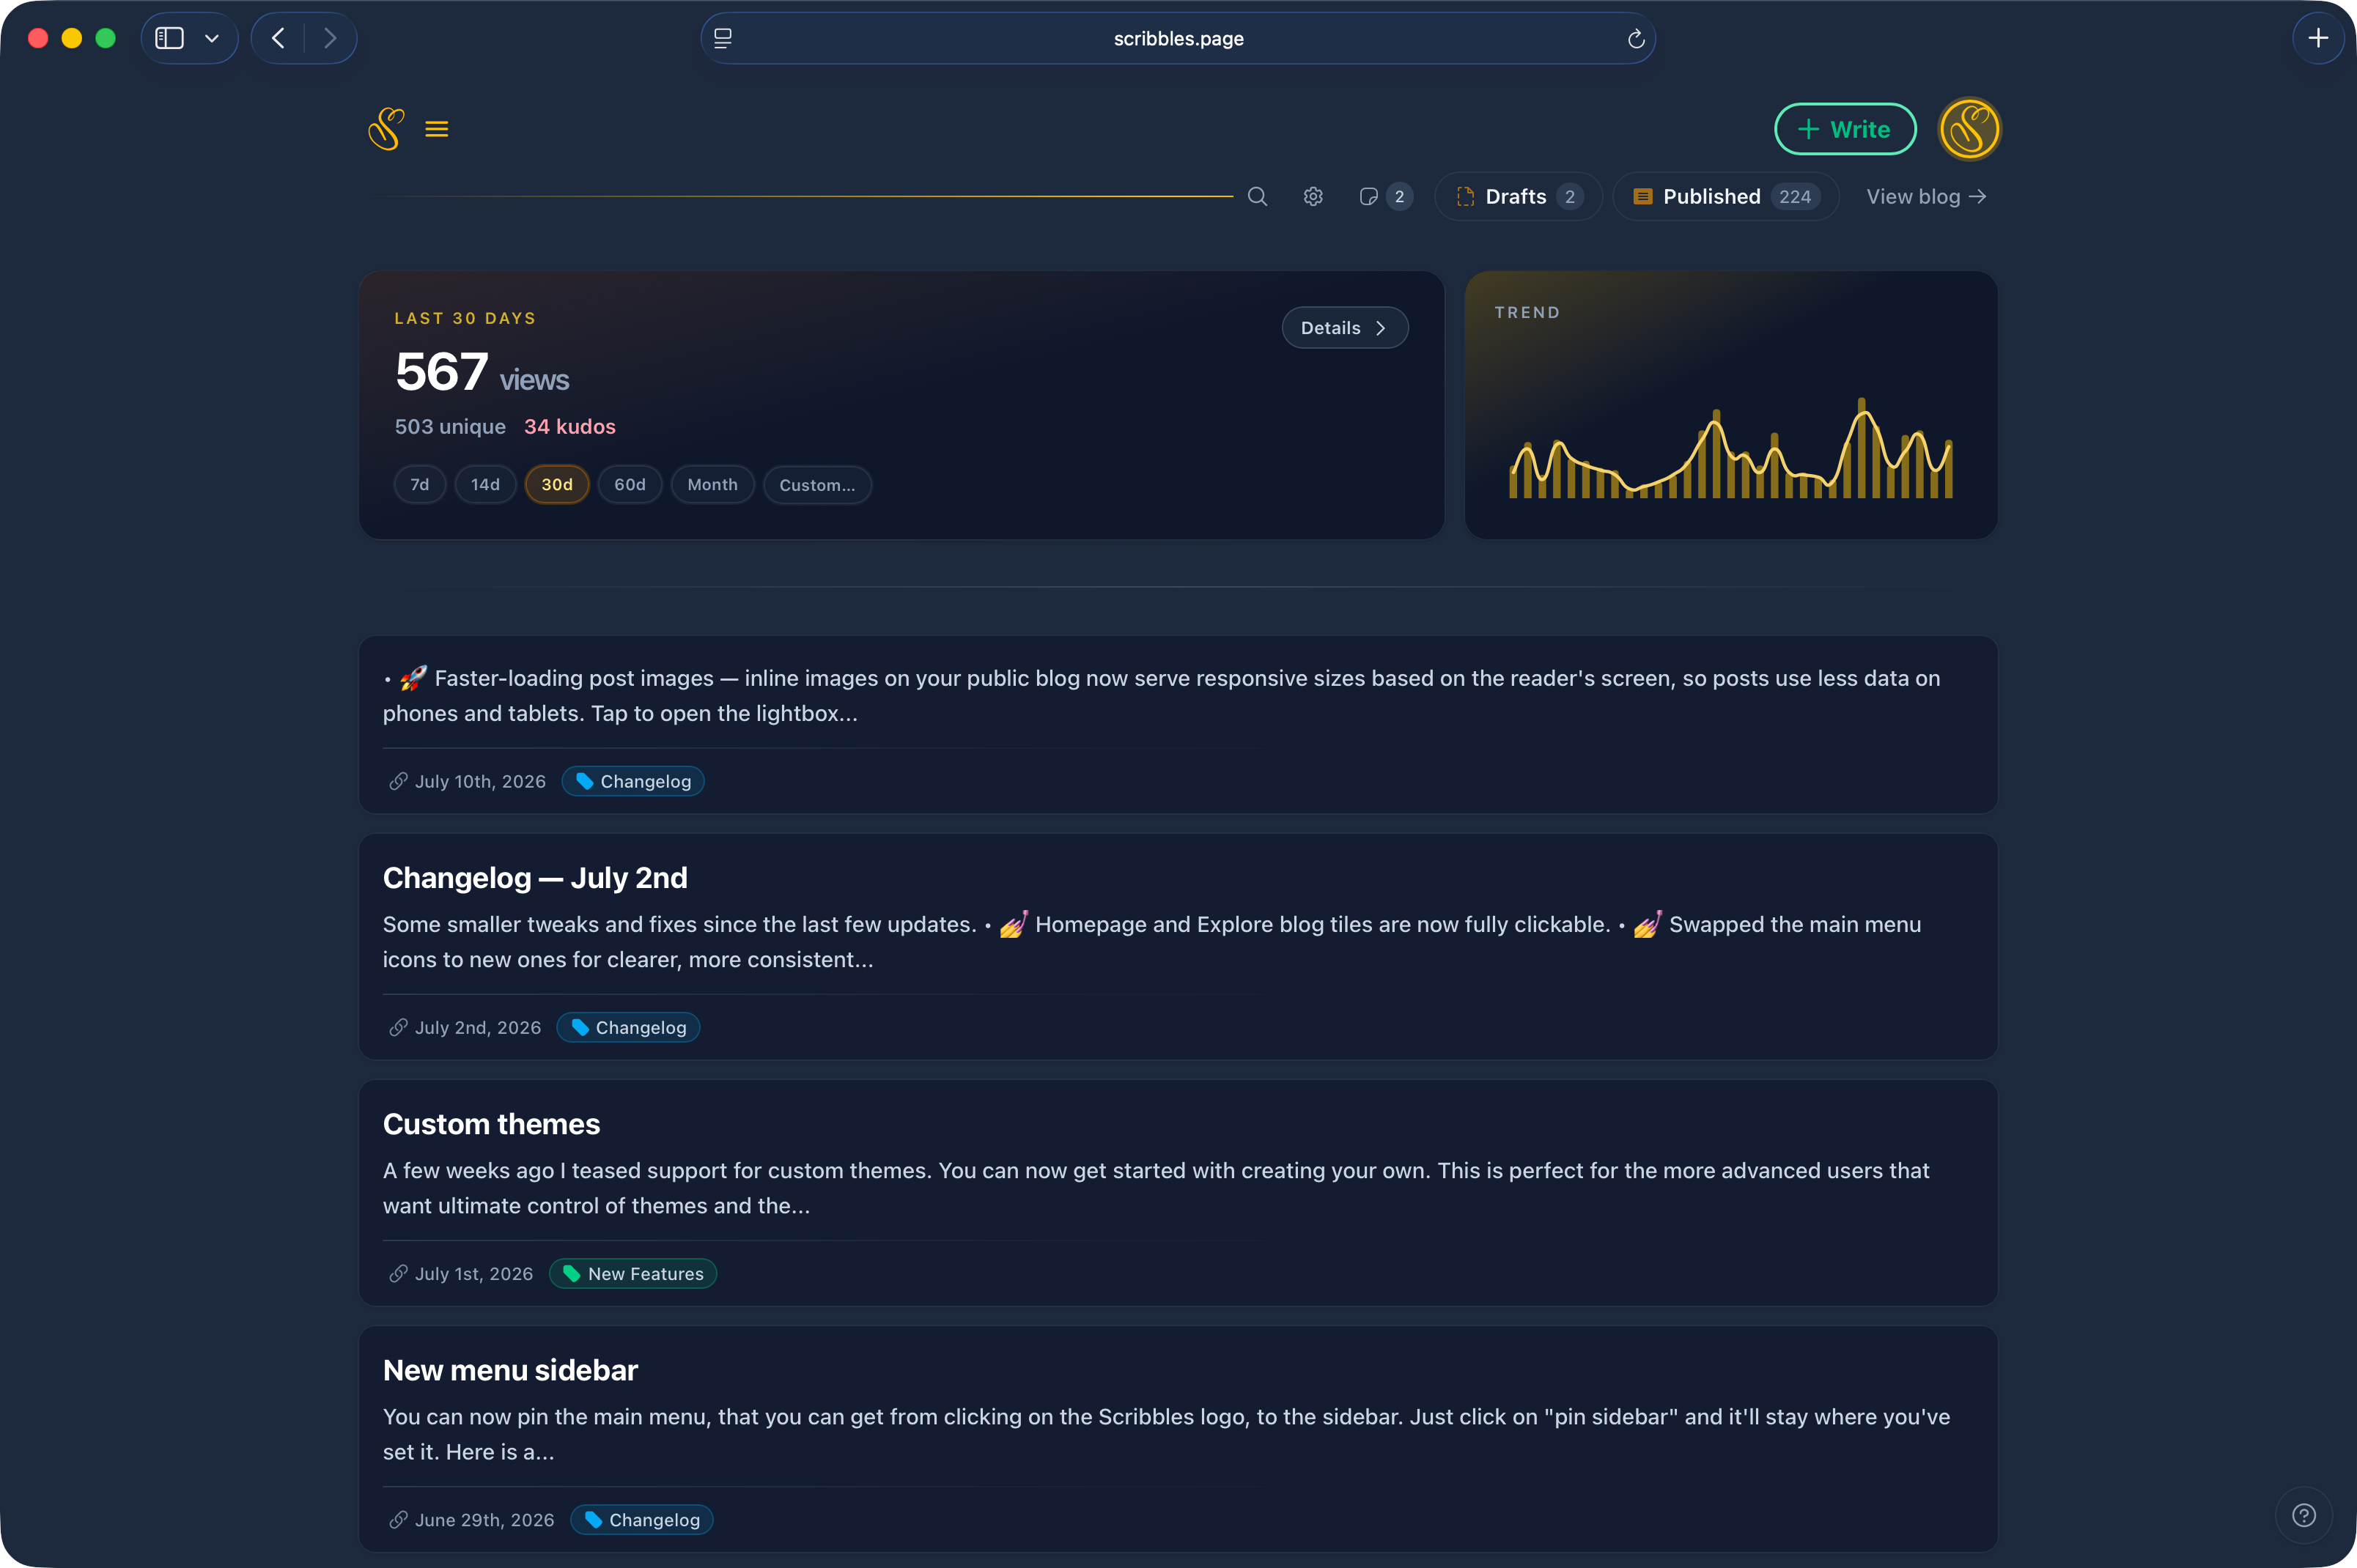
Task: Open post 'Custom themes'
Action: [x=491, y=1123]
